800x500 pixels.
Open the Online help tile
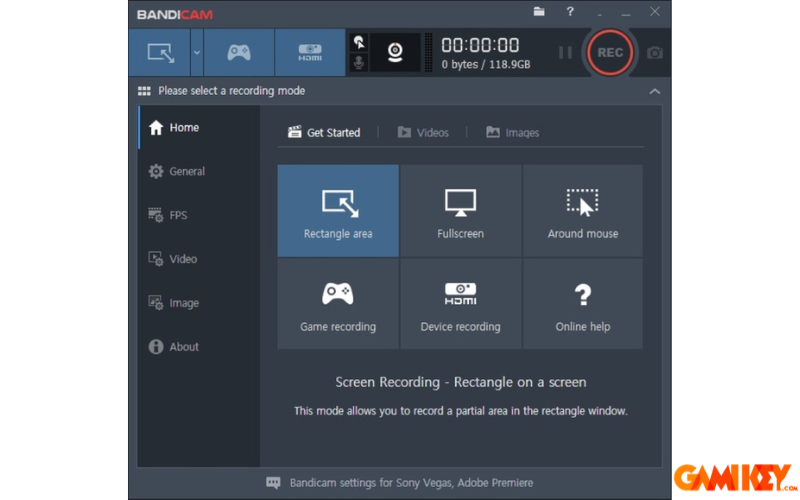(x=583, y=304)
